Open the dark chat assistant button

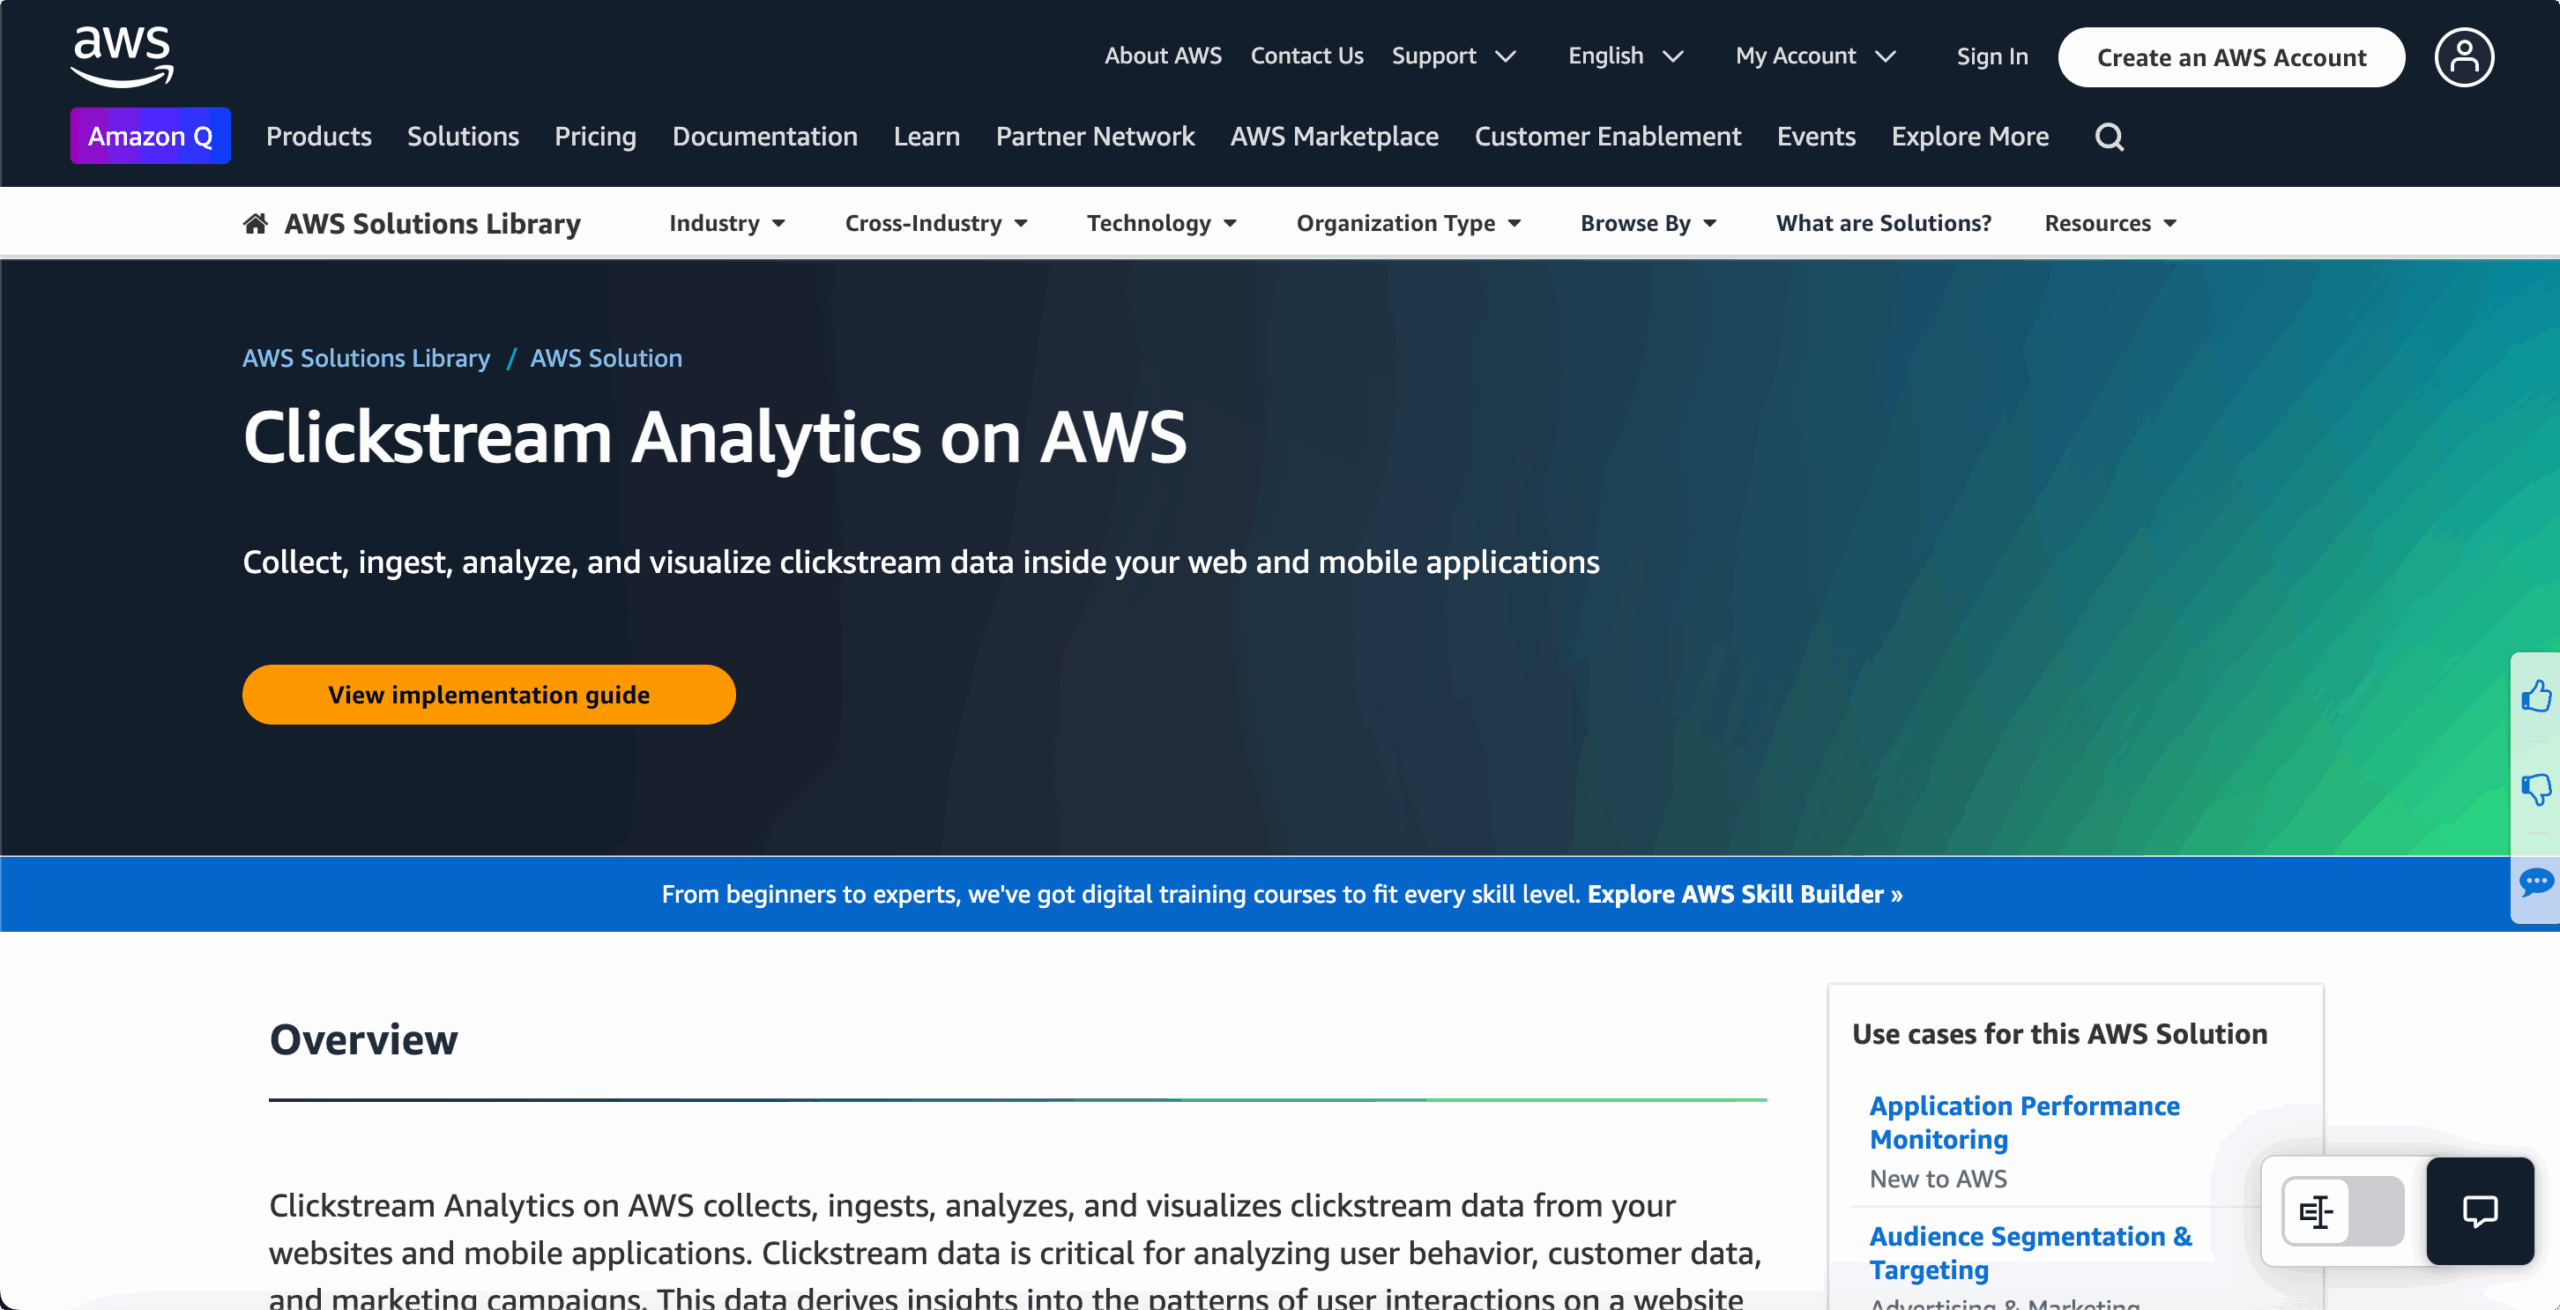(2480, 1211)
